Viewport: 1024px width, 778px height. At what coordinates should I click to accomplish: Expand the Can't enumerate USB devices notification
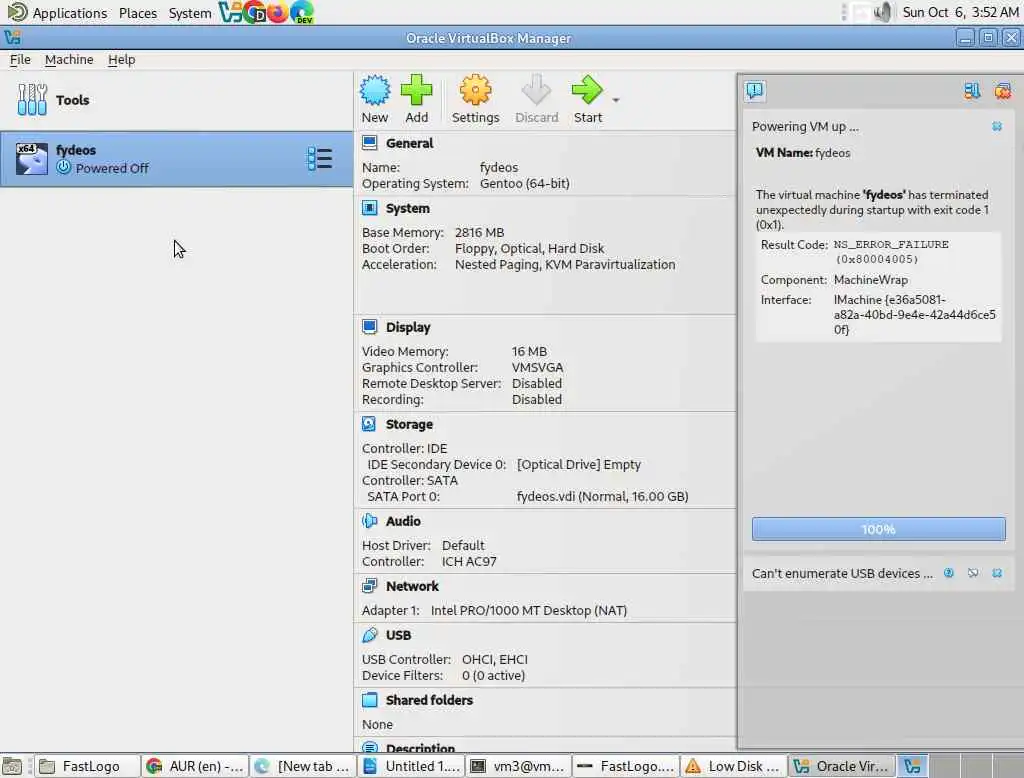pyautogui.click(x=842, y=574)
